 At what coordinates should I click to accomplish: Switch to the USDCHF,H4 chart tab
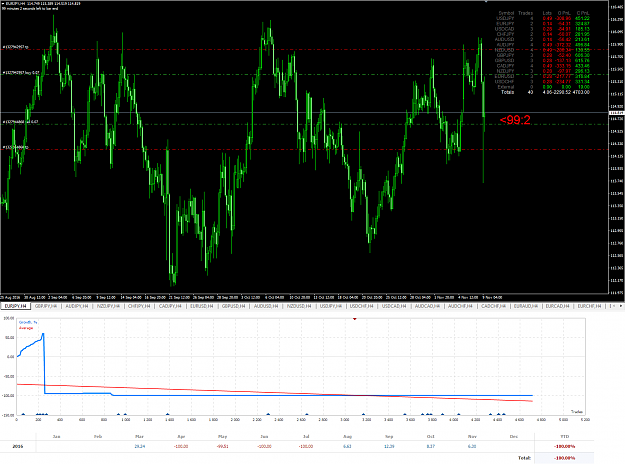[x=362, y=306]
